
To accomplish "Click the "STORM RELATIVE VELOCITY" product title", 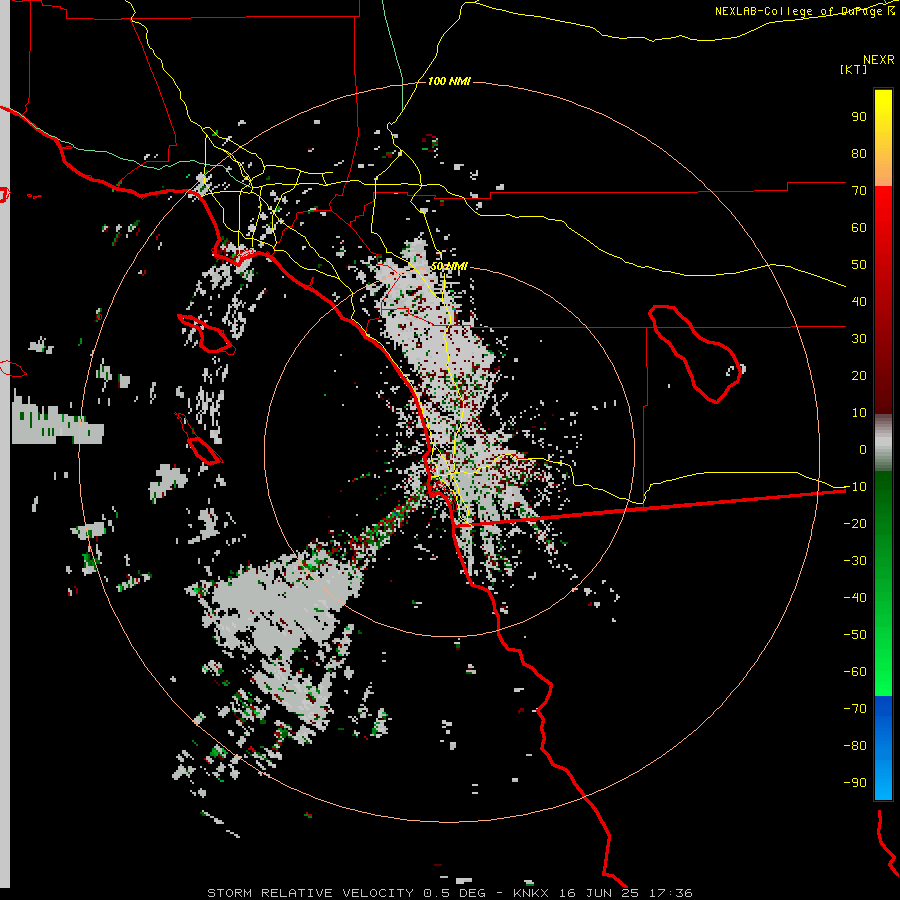I will coord(310,893).
